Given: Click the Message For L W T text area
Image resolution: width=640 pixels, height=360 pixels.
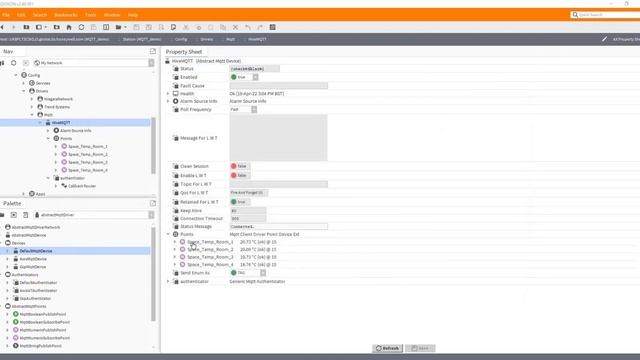Looking at the screenshot, I should (278, 138).
